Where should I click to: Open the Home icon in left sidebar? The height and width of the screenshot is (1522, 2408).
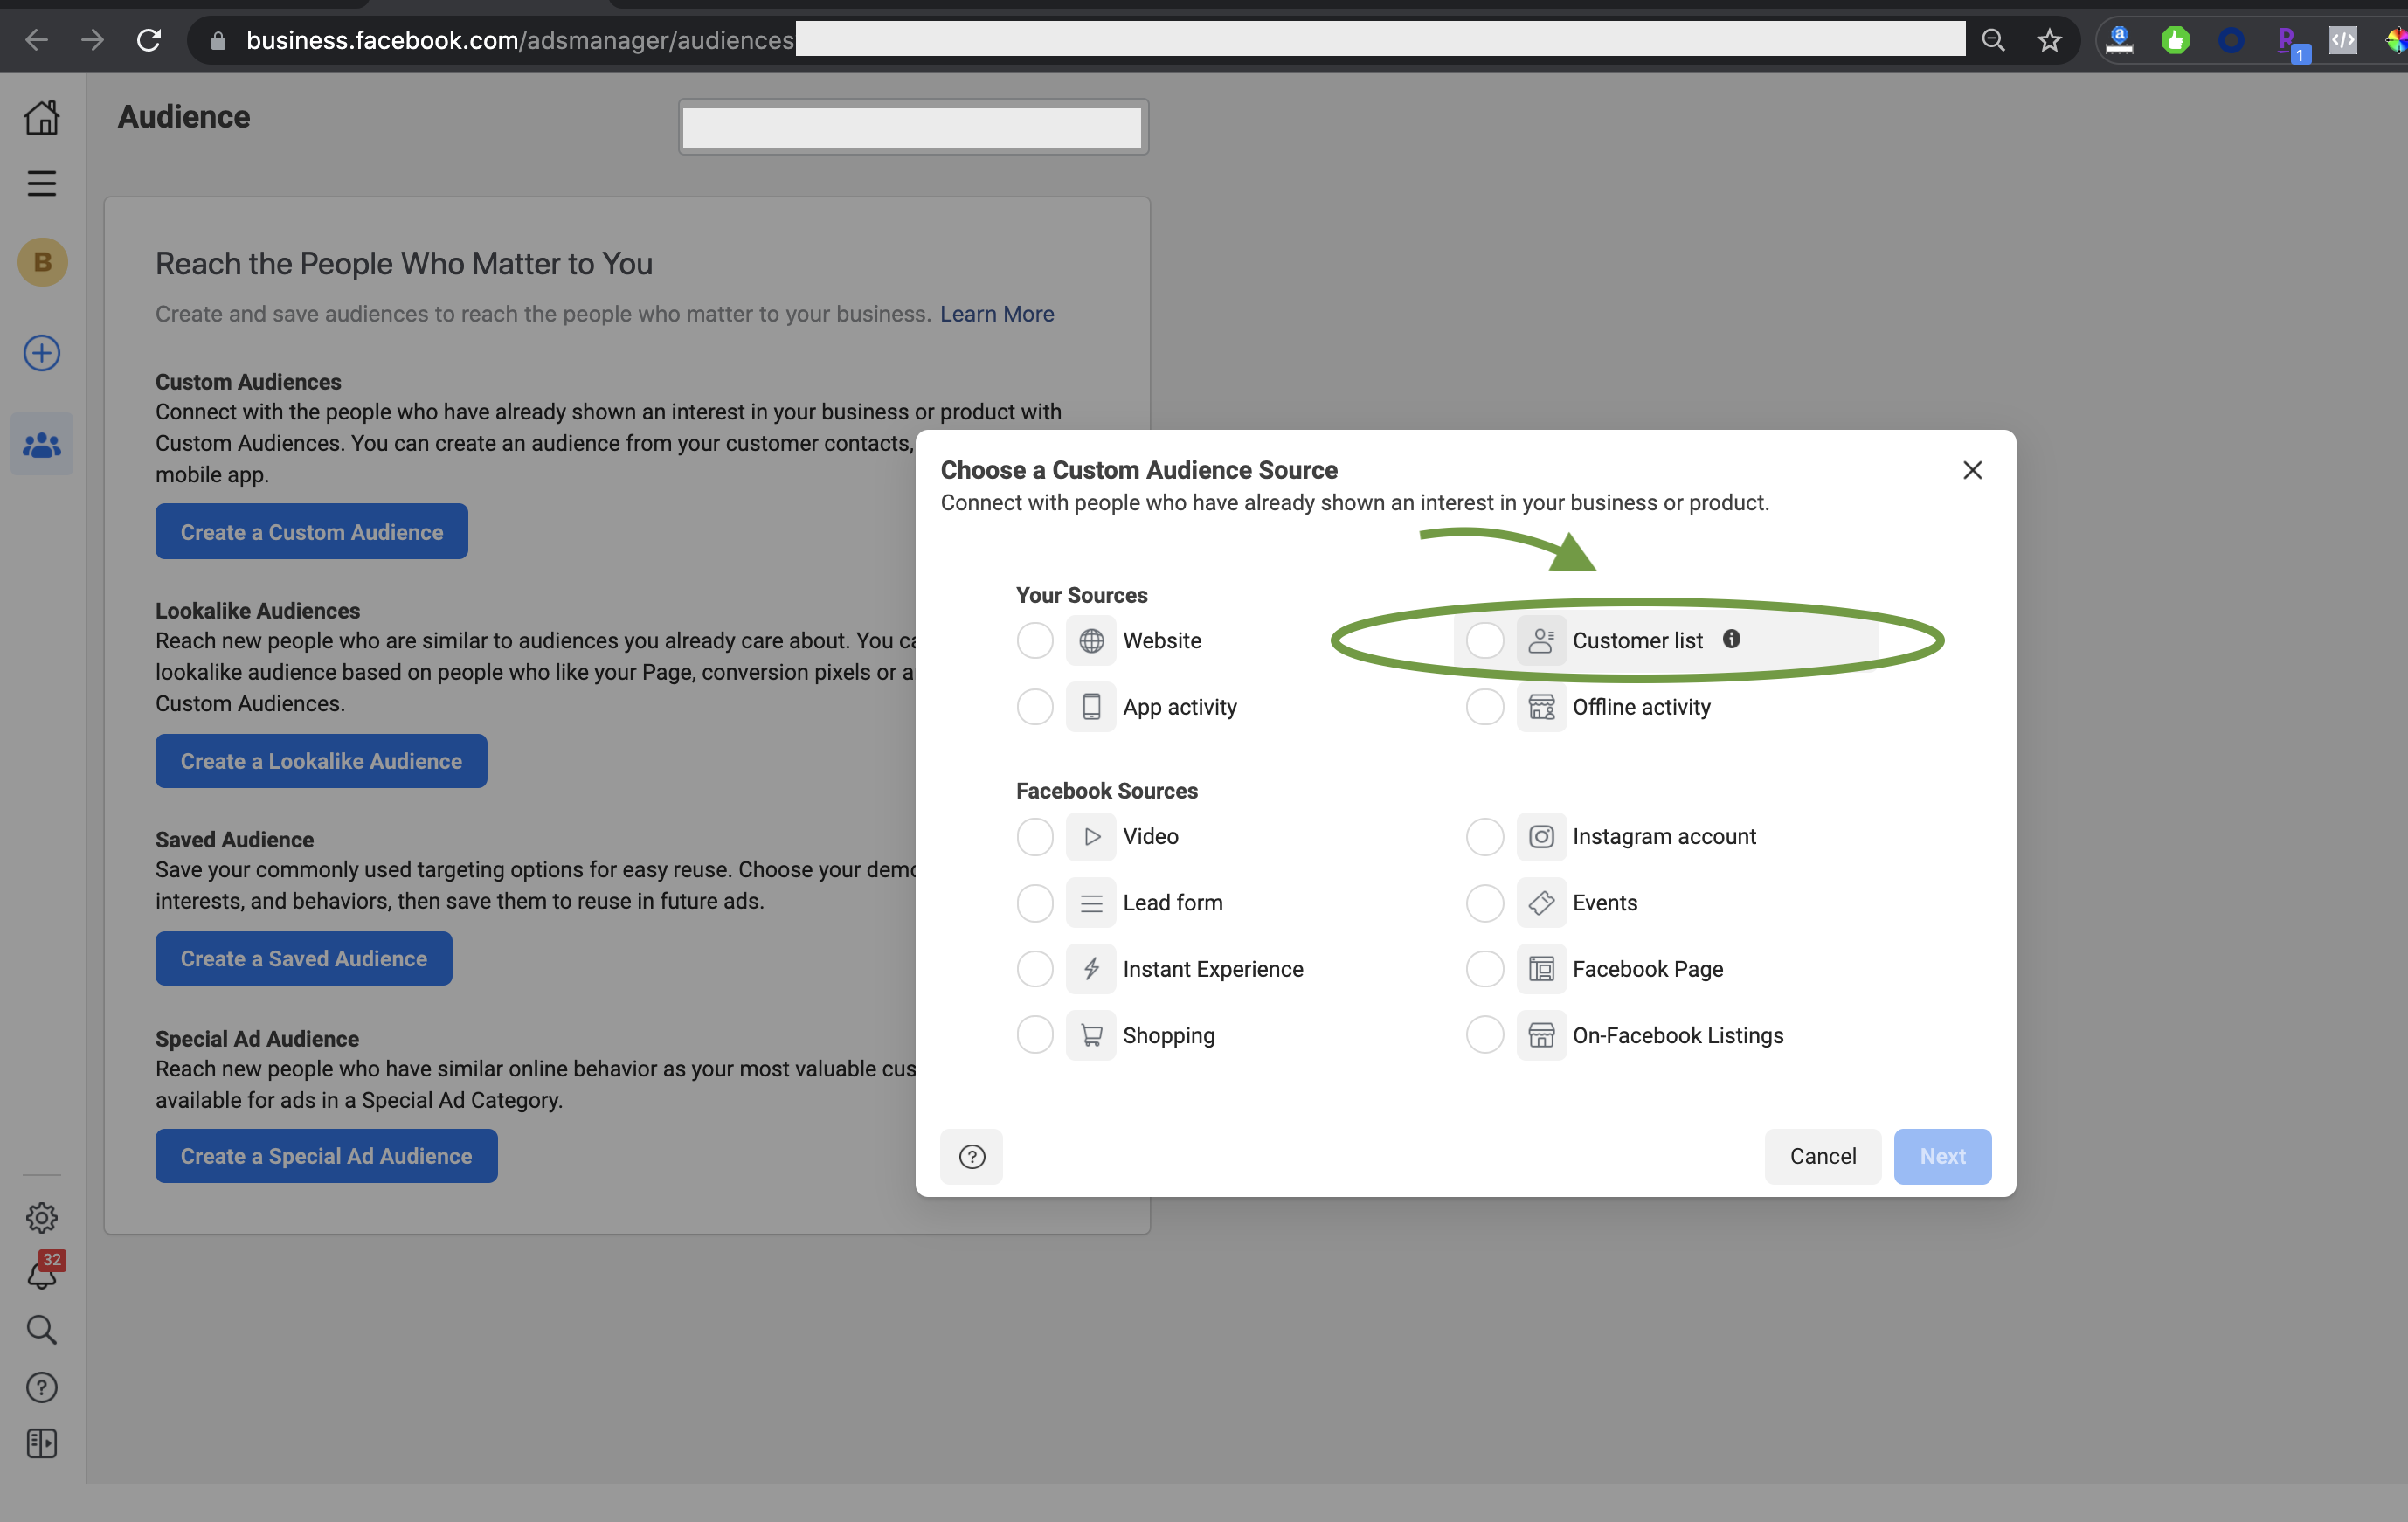(x=42, y=117)
